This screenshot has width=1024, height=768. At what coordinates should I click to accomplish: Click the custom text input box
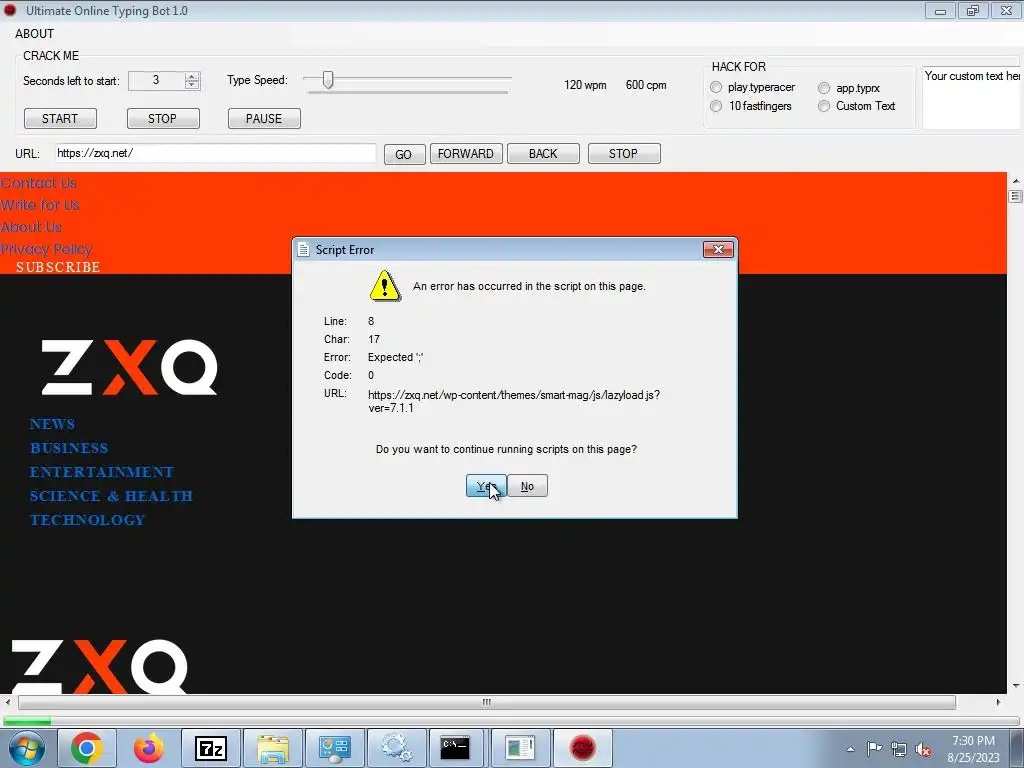point(972,97)
